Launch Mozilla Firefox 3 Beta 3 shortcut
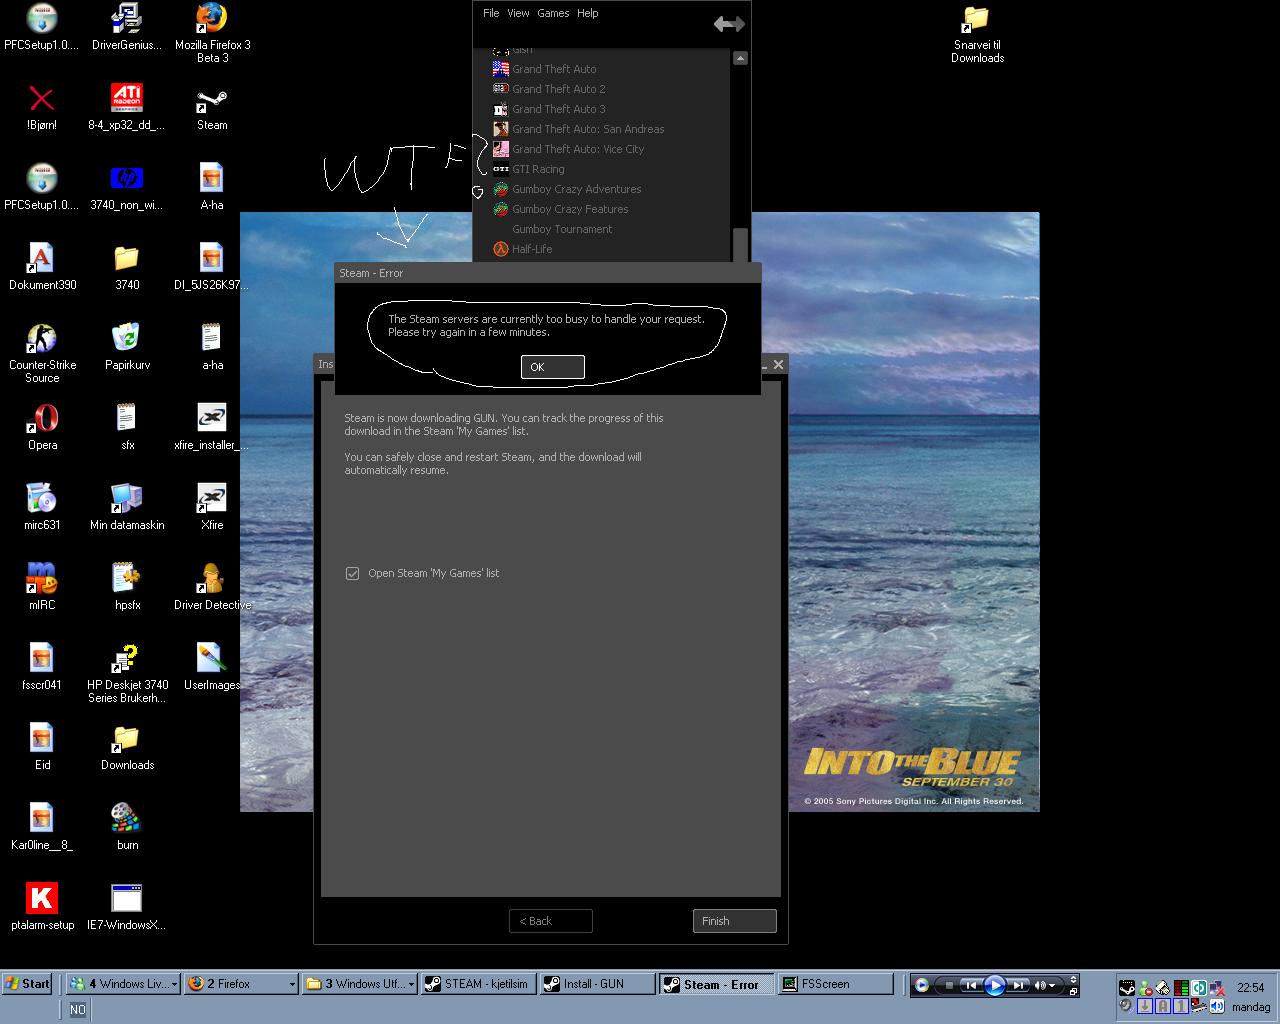Image resolution: width=1280 pixels, height=1024 pixels. pos(212,34)
